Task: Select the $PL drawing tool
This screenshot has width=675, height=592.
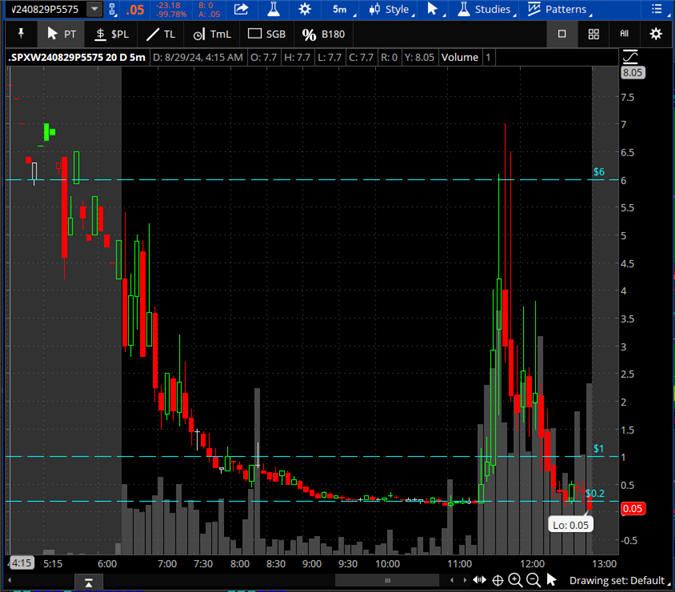Action: [112, 34]
